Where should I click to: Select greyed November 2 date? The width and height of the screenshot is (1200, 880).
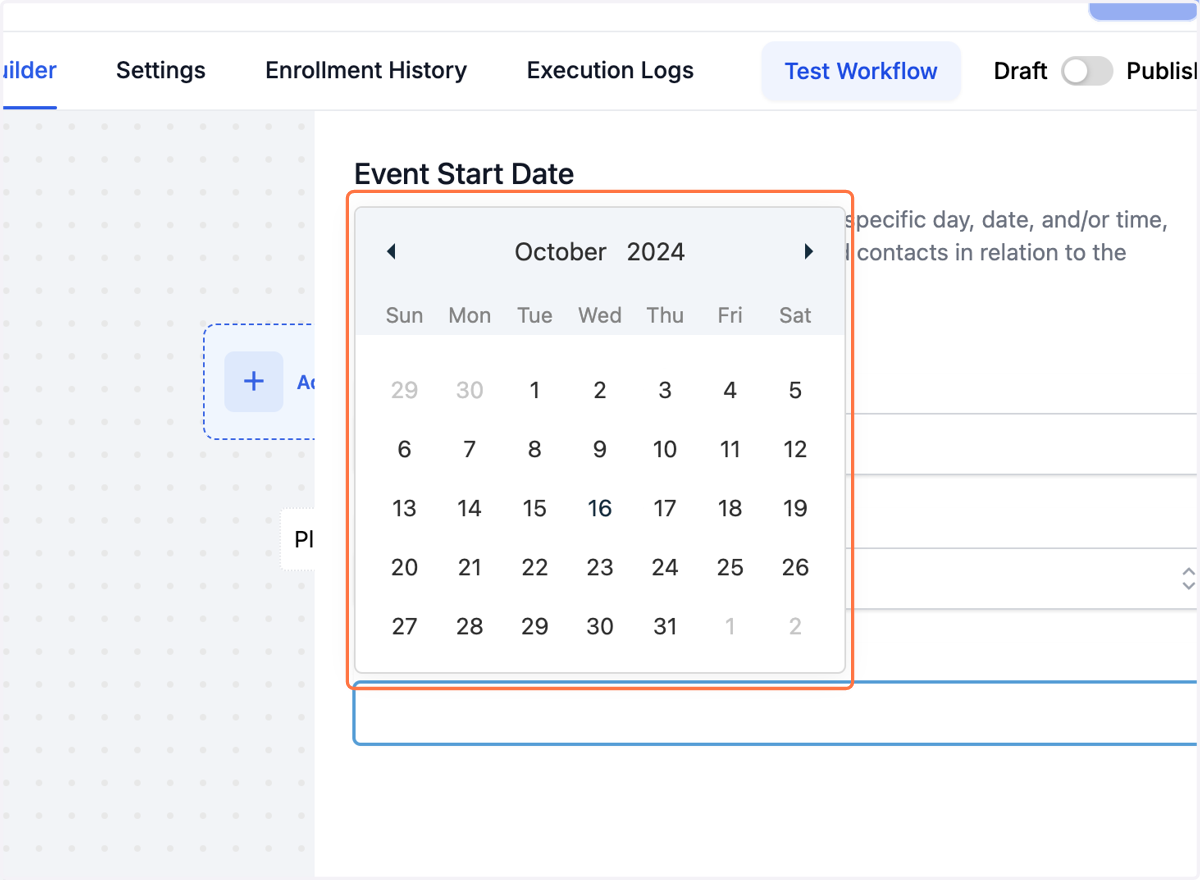[795, 626]
